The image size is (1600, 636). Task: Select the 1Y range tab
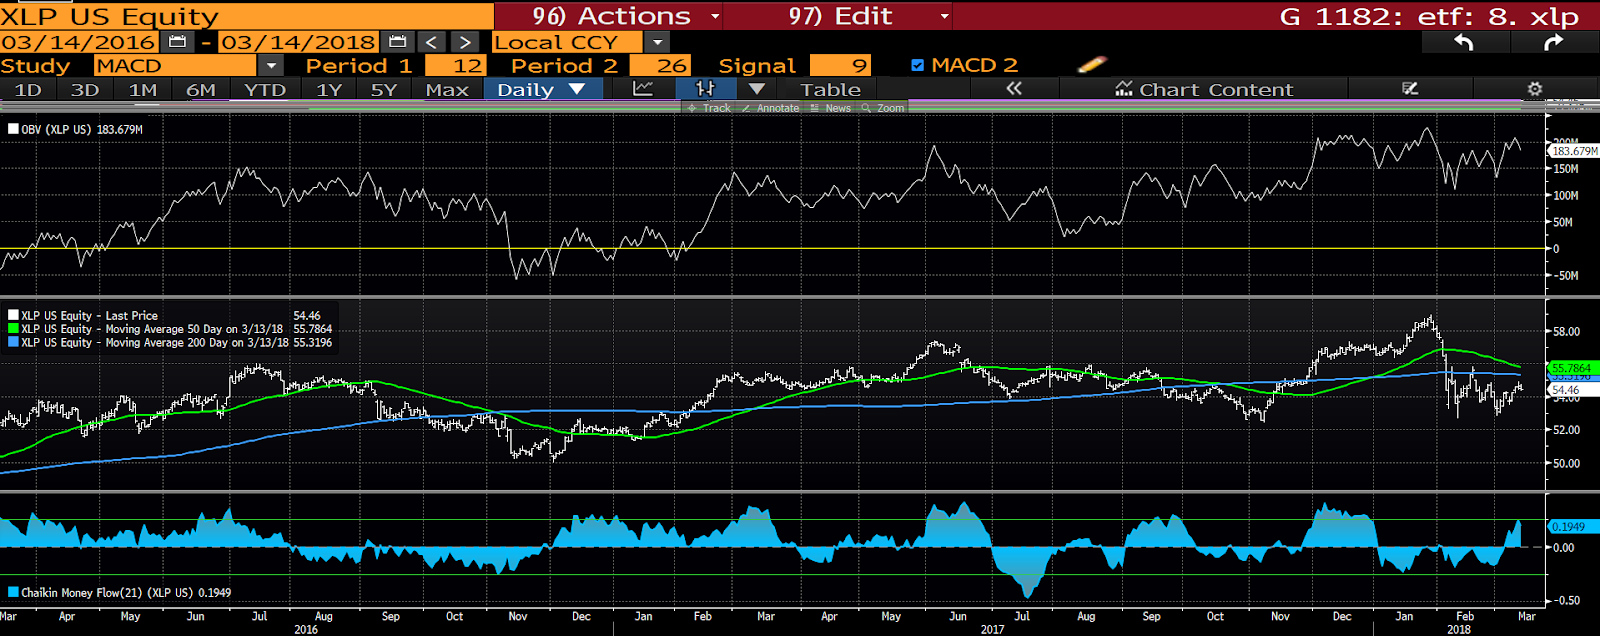pyautogui.click(x=329, y=89)
